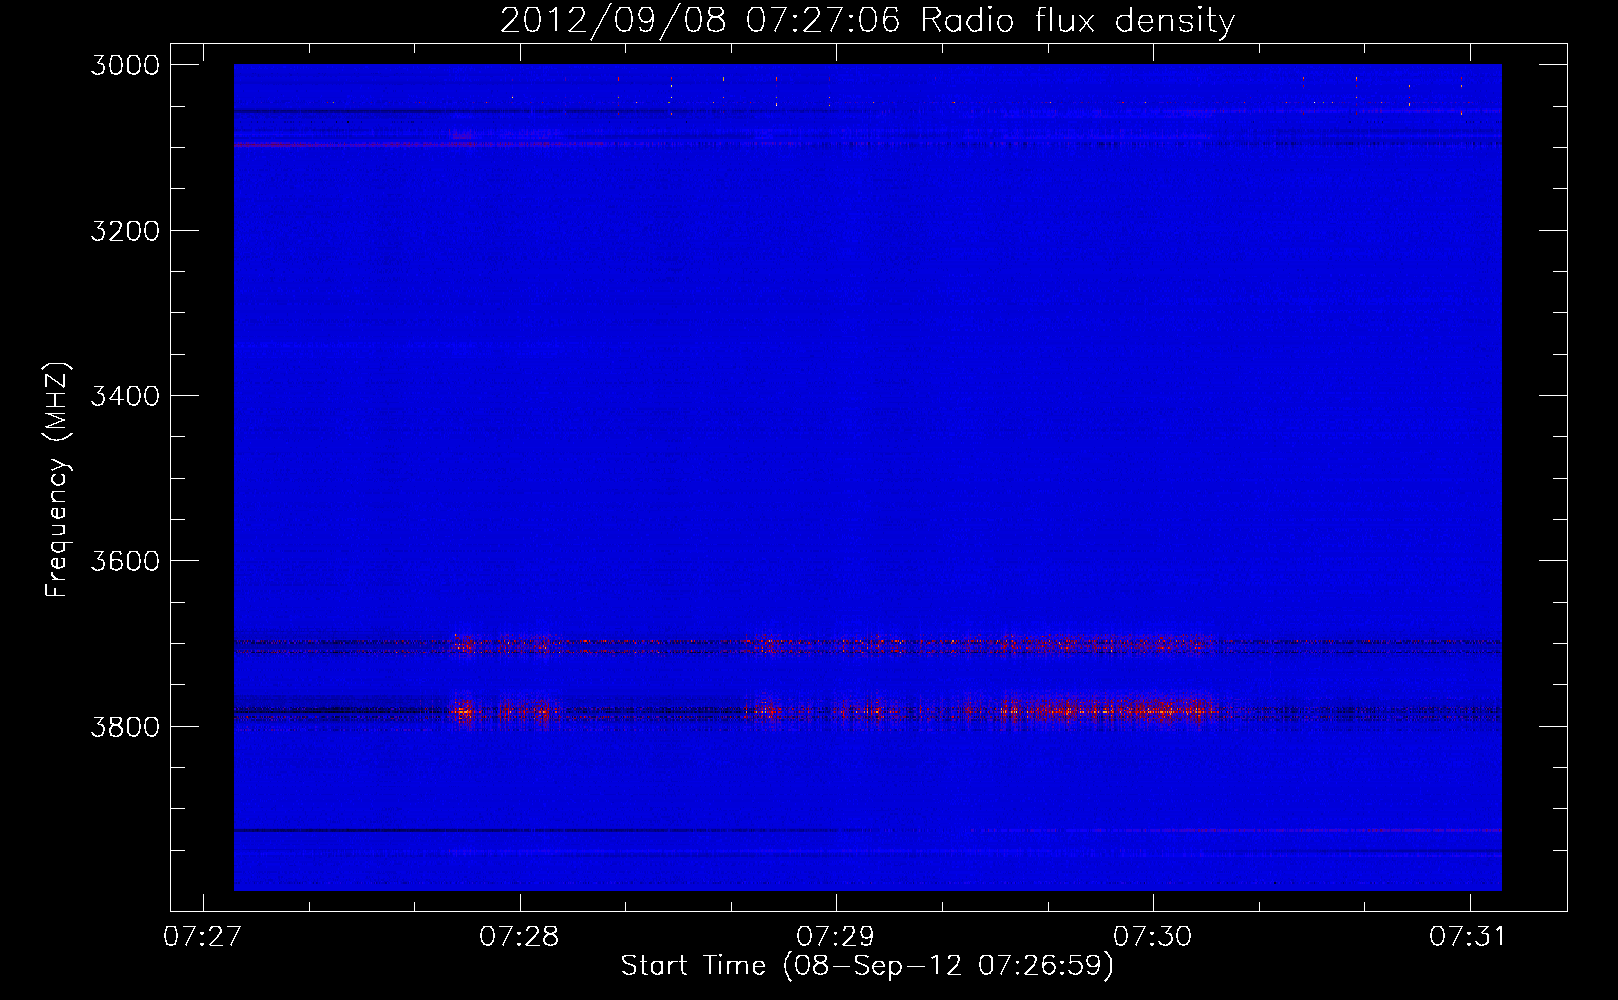Screen dimensions: 1618x1000
Task: Click the plot title '2012/09/08 07:27:06 Radio flux density'
Action: pyautogui.click(x=867, y=20)
